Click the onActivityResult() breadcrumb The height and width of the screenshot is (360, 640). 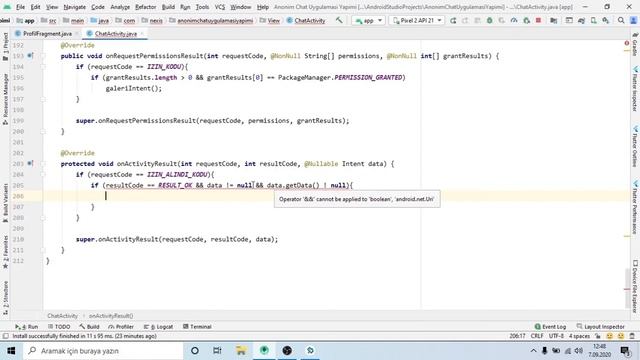click(111, 316)
